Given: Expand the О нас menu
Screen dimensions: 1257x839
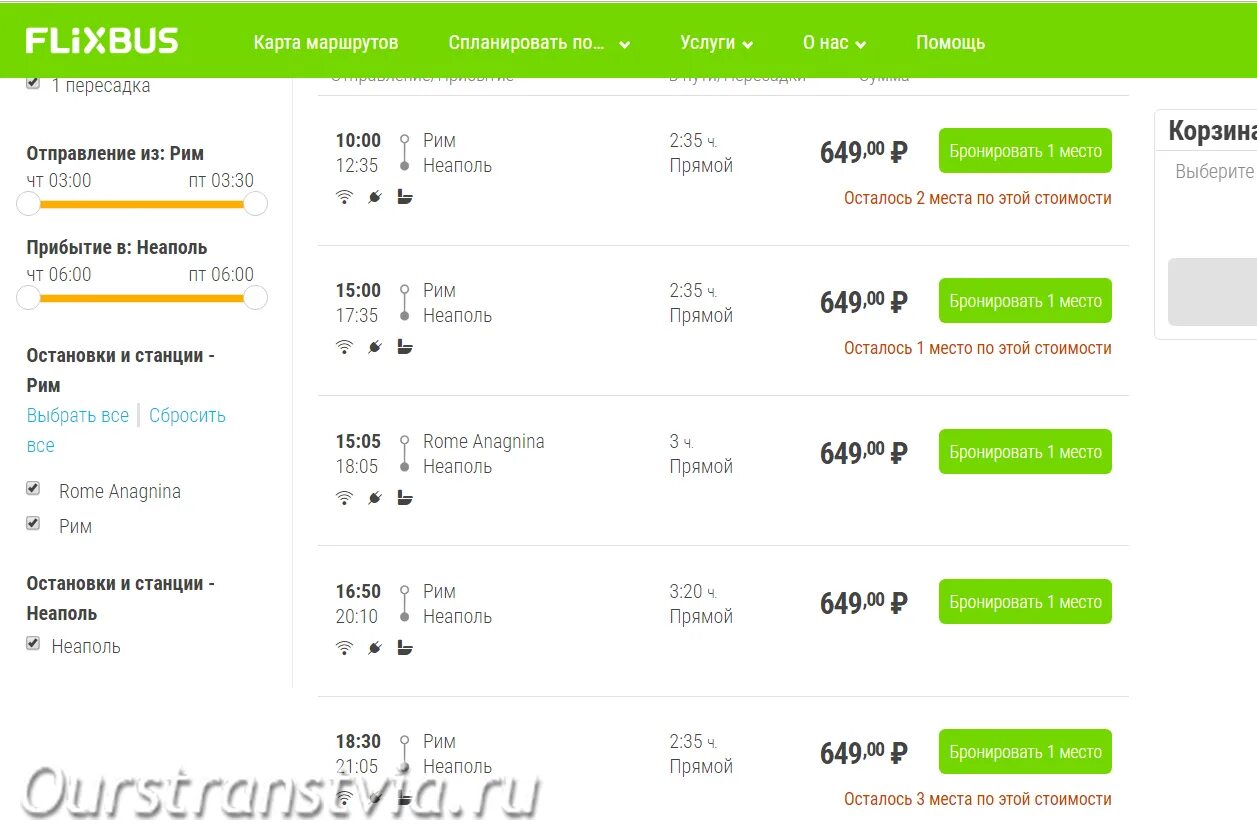Looking at the screenshot, I should click(834, 43).
